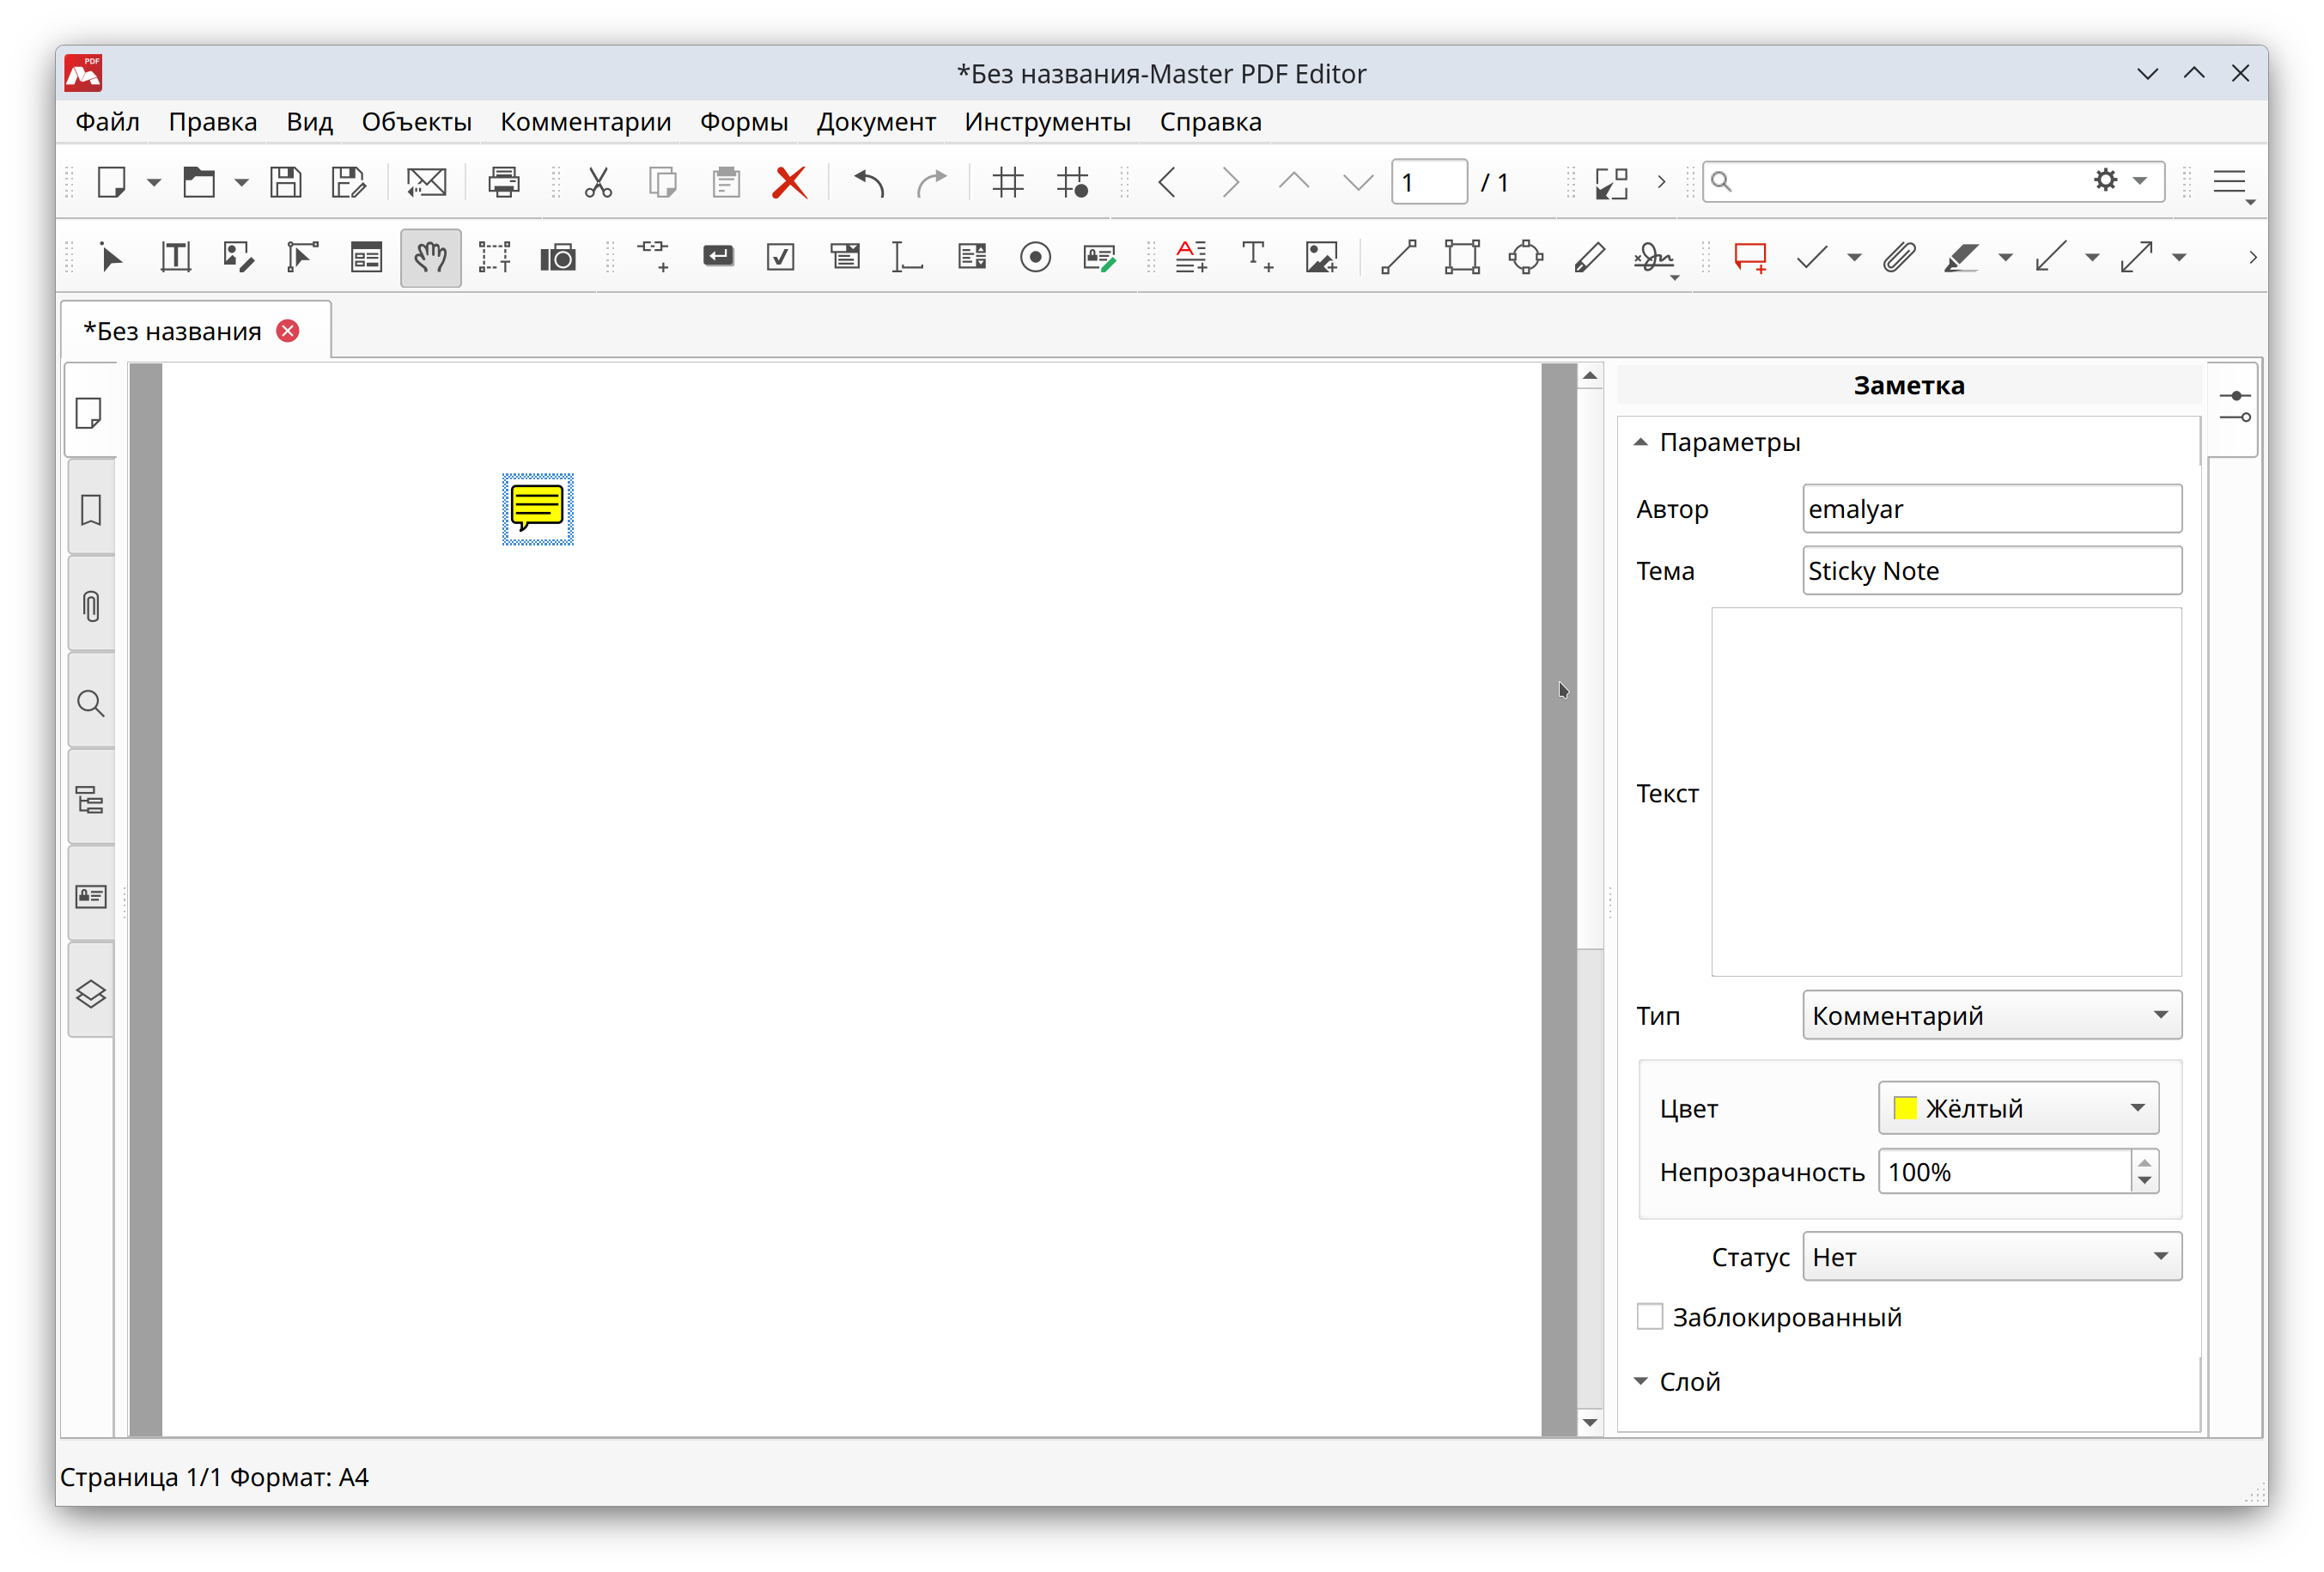Open the Инструменты menu

click(1047, 122)
